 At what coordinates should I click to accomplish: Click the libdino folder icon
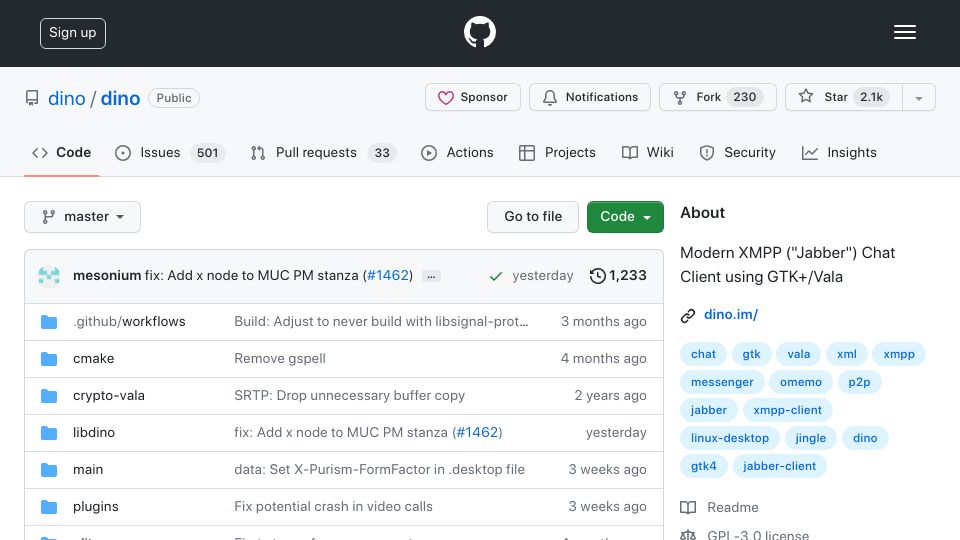click(x=49, y=433)
